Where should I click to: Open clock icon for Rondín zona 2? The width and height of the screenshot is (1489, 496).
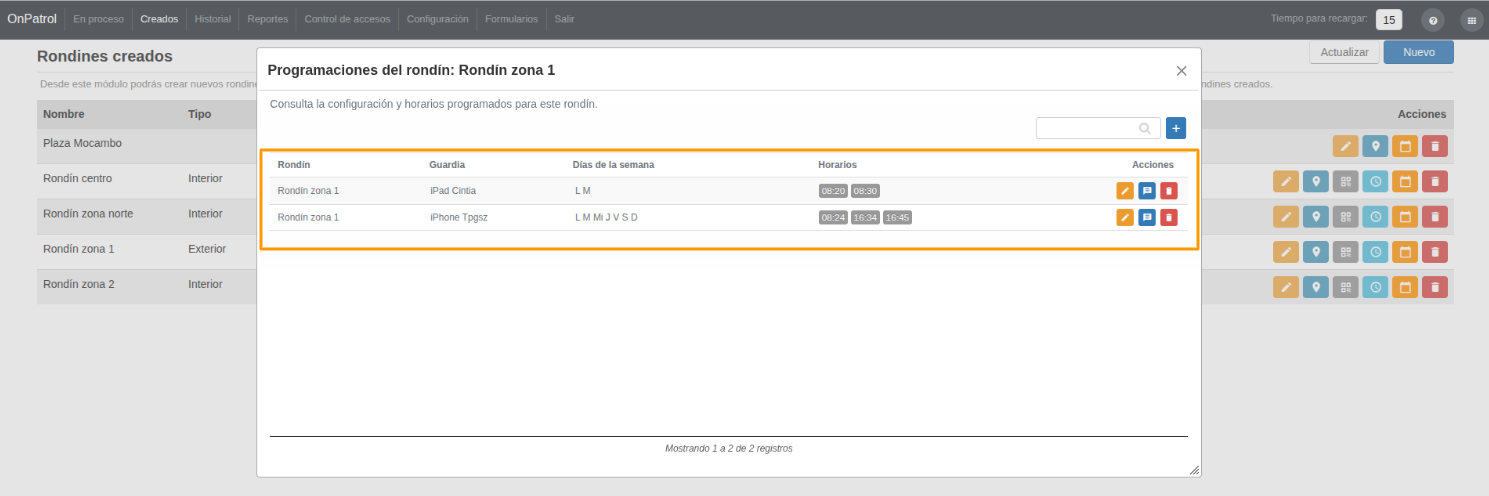tap(1376, 287)
